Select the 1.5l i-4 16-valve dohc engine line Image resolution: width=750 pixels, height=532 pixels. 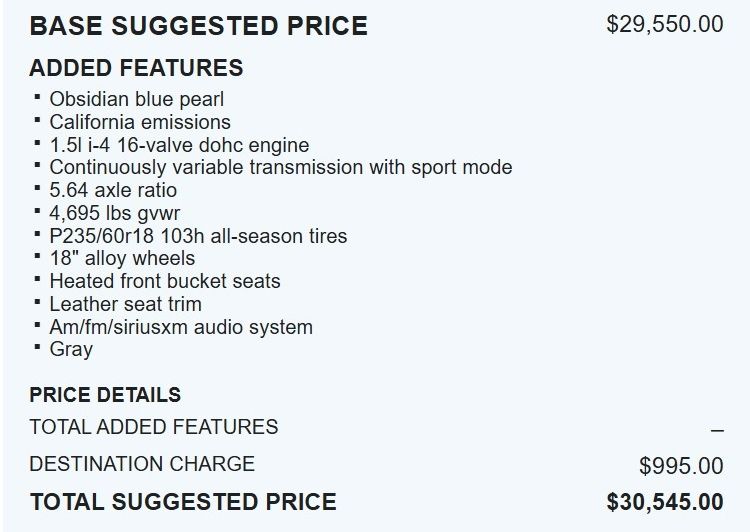179,145
